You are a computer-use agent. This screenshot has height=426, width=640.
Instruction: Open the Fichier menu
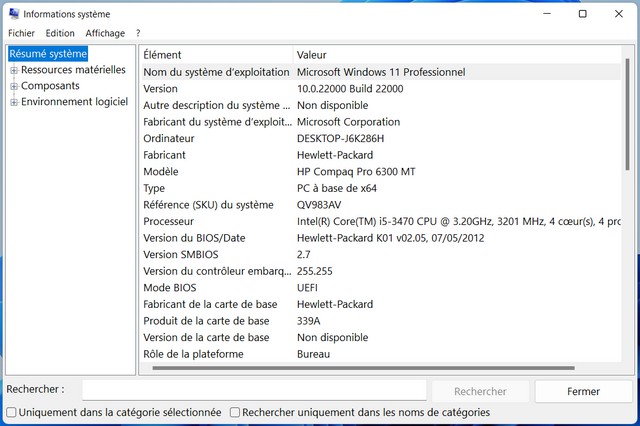(x=21, y=33)
